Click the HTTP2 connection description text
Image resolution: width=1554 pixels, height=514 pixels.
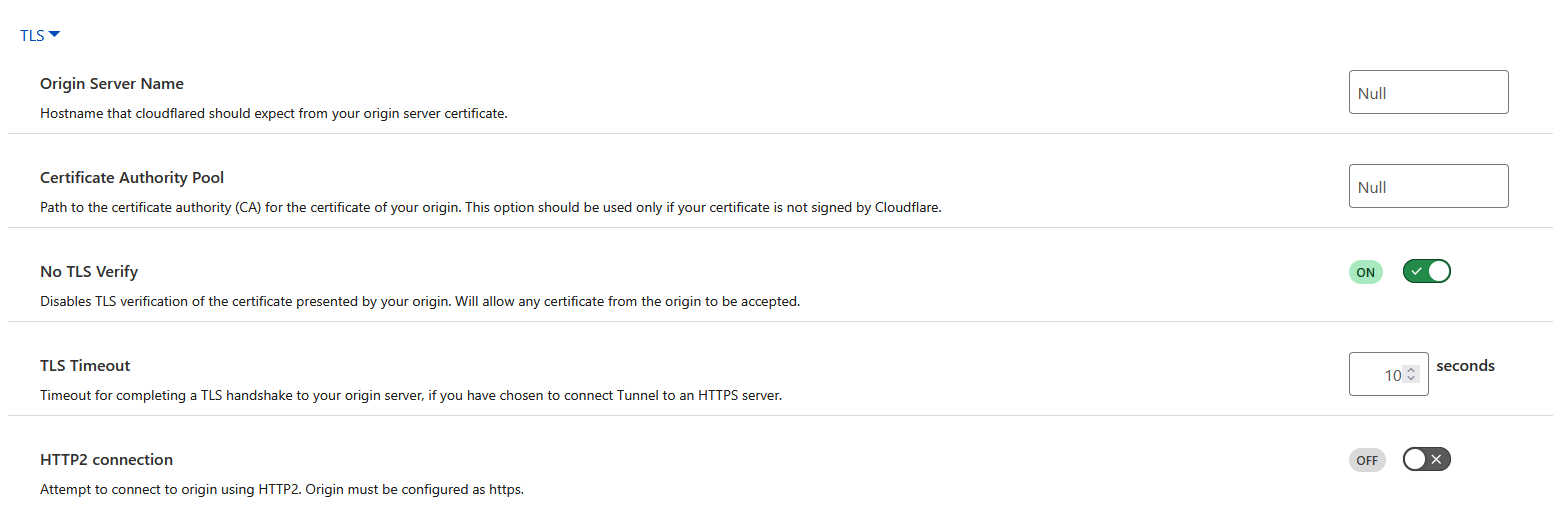click(282, 489)
